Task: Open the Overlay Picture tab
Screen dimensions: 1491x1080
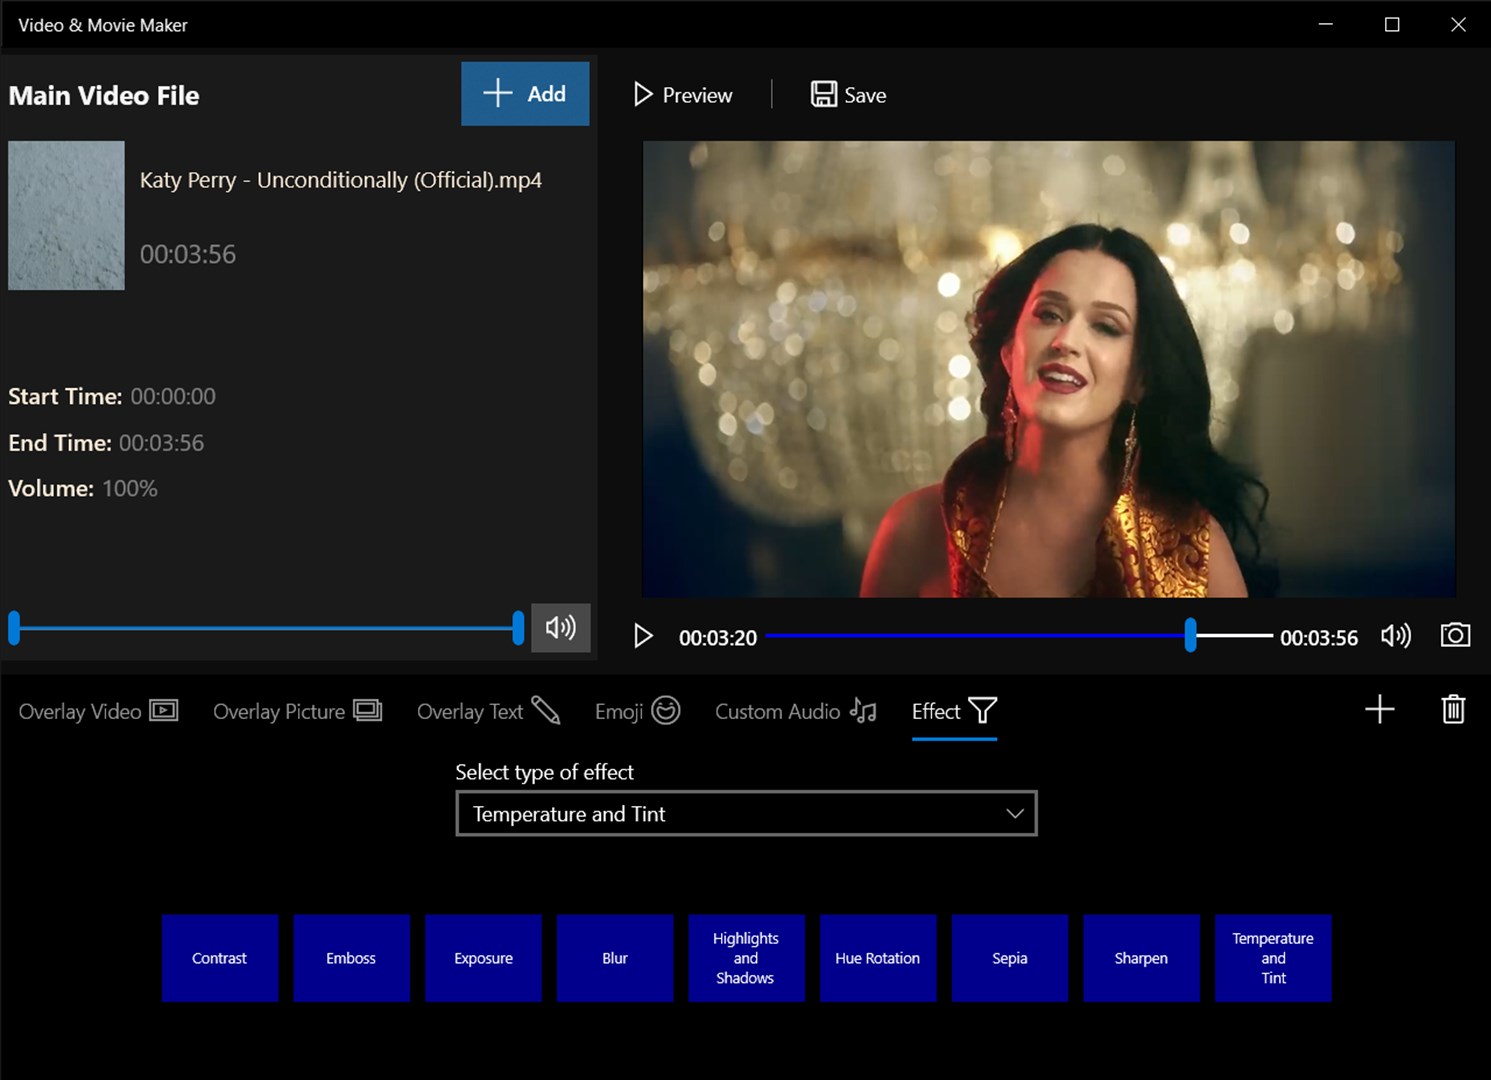Action: 297,711
